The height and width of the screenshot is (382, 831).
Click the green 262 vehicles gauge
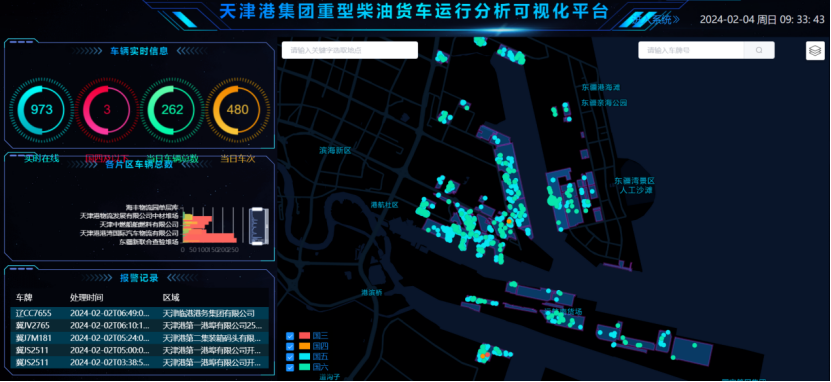click(172, 110)
